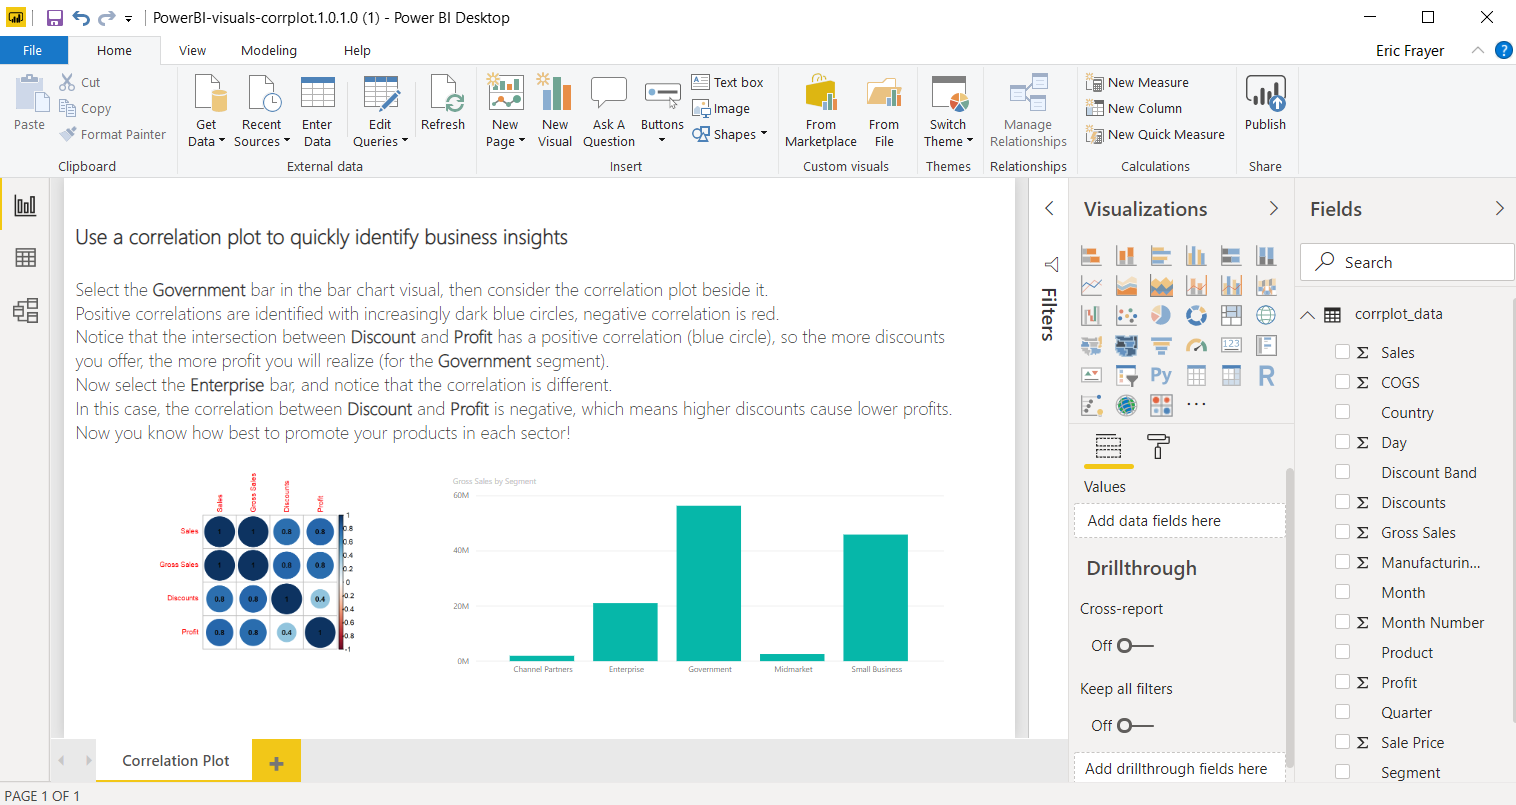Select the card visual icon

tap(1231, 346)
